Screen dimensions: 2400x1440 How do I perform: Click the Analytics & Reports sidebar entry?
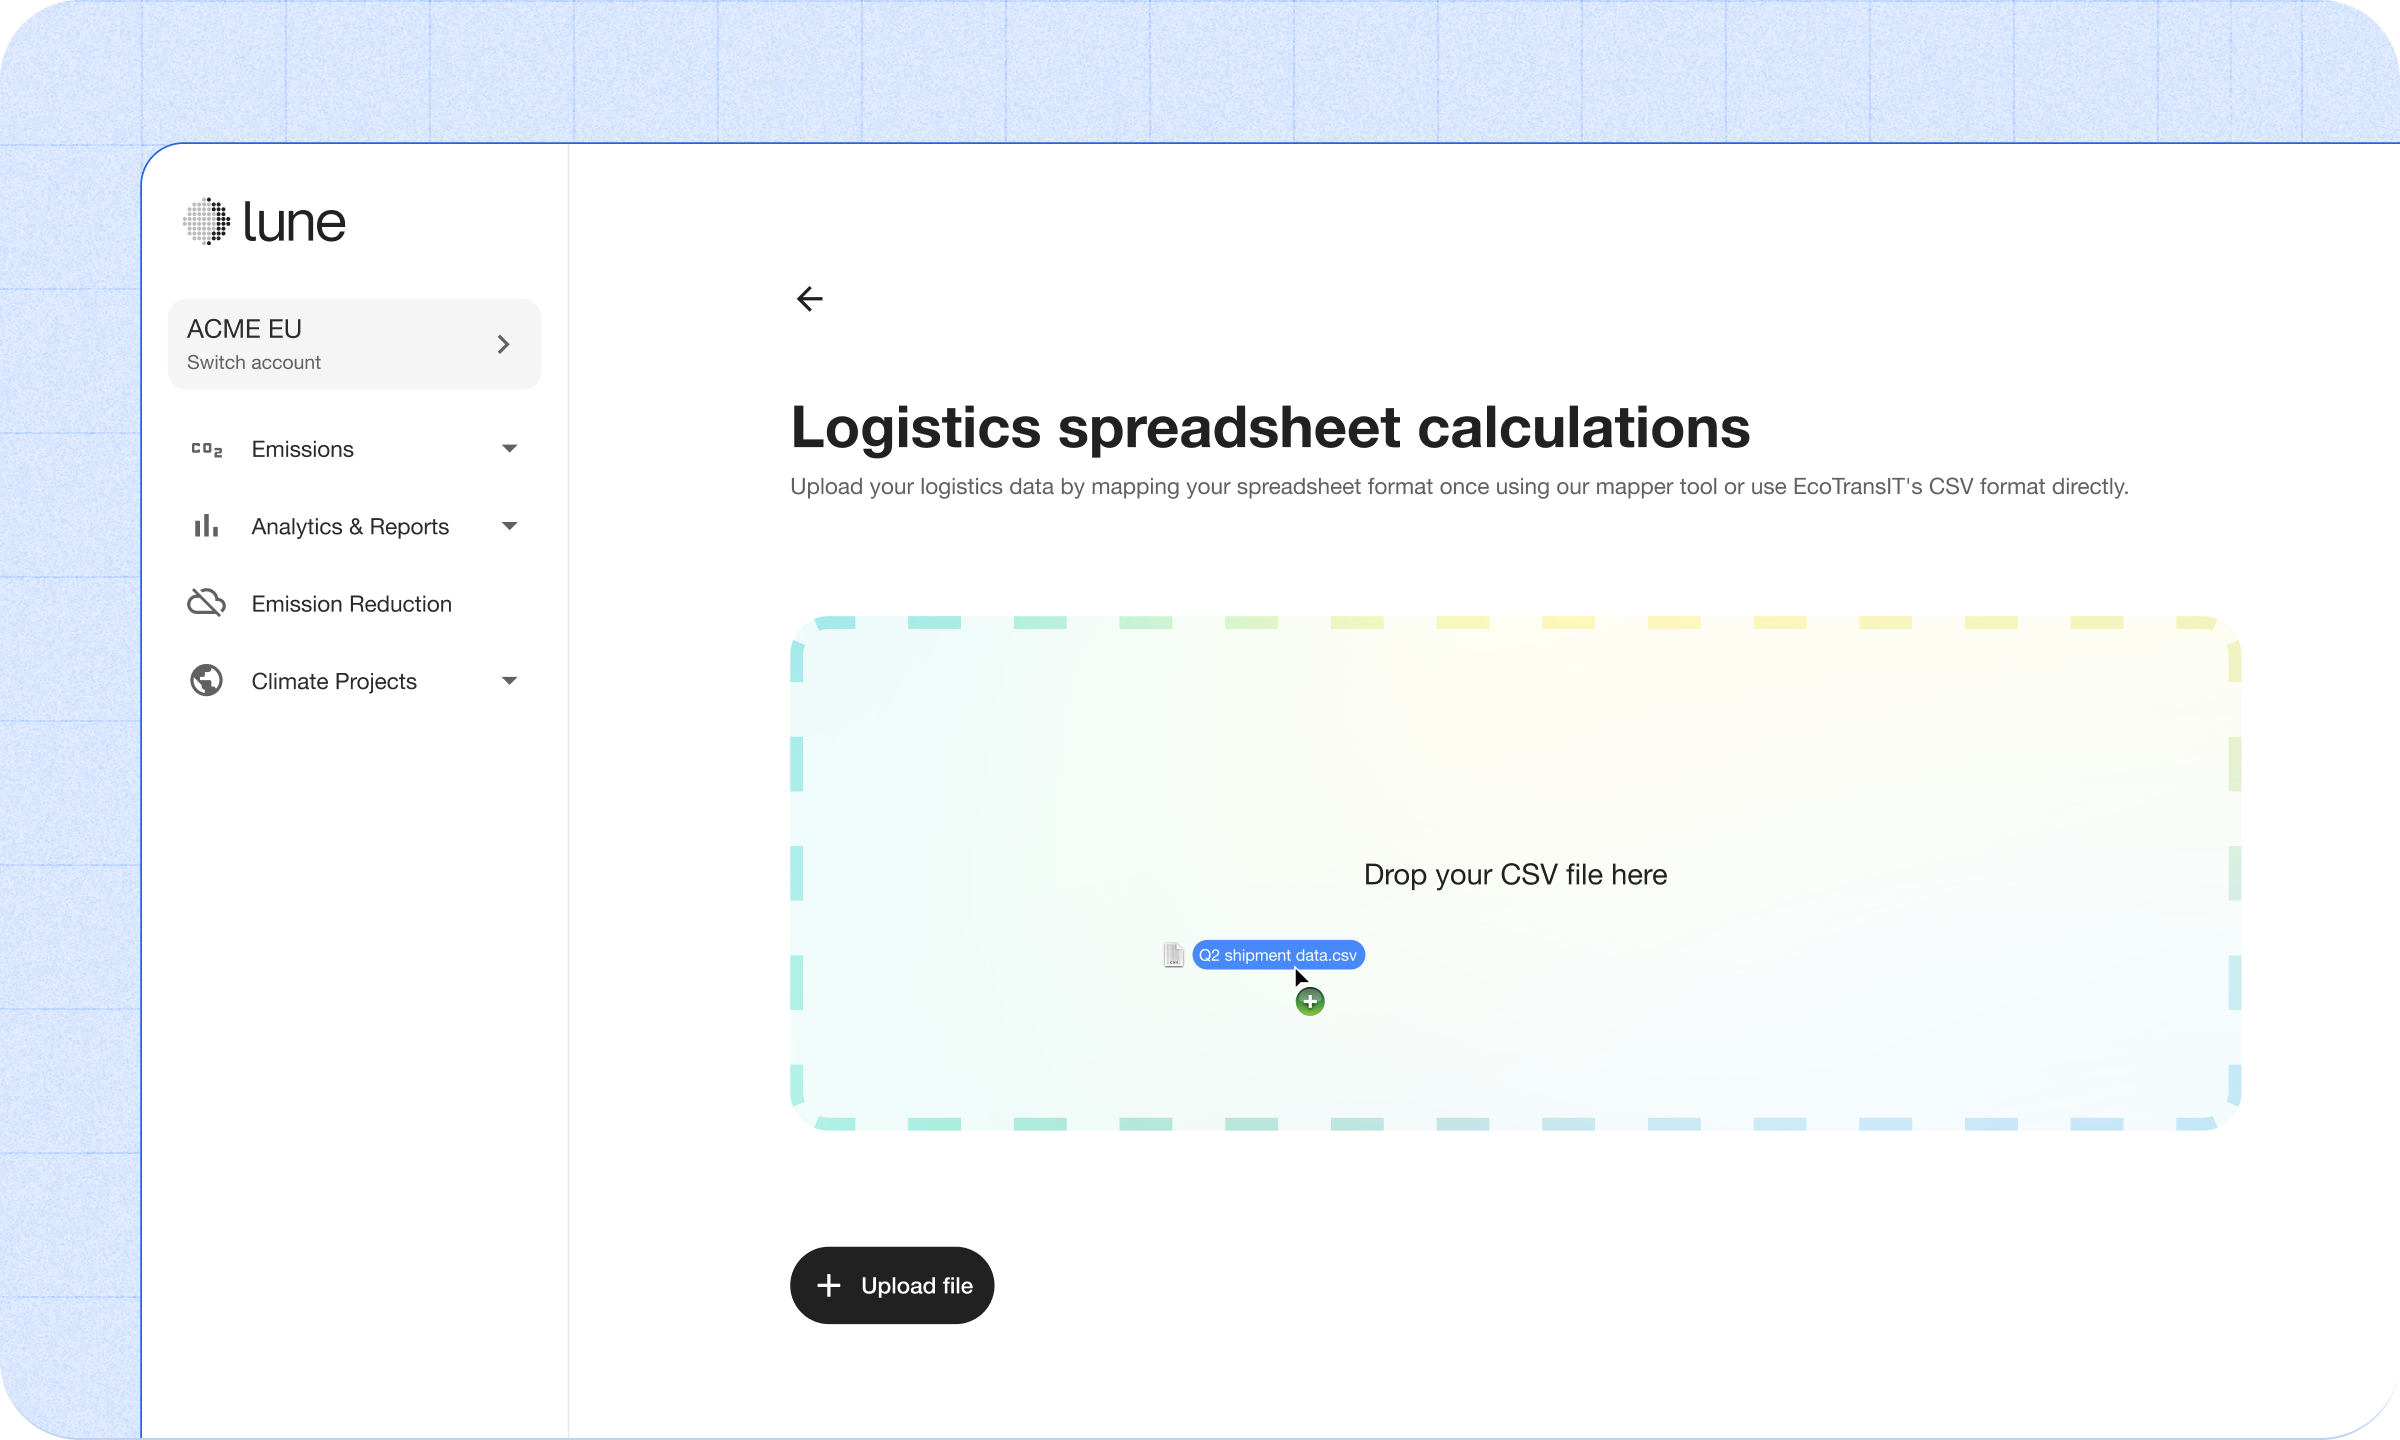pyautogui.click(x=350, y=525)
